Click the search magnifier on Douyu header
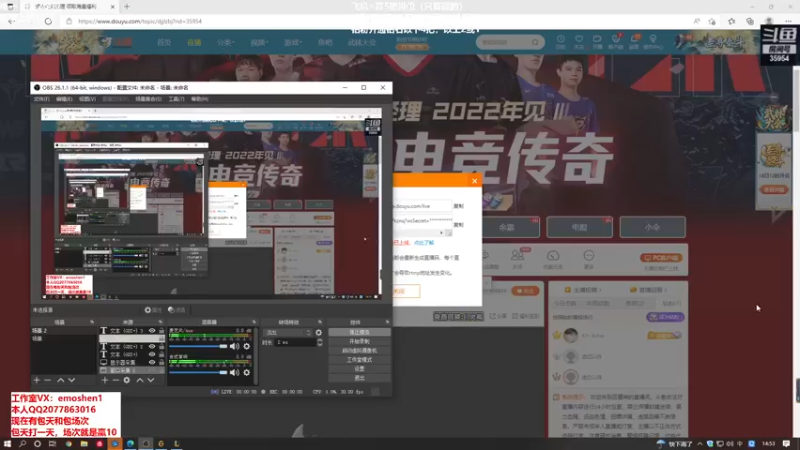The width and height of the screenshot is (800, 450). (535, 42)
